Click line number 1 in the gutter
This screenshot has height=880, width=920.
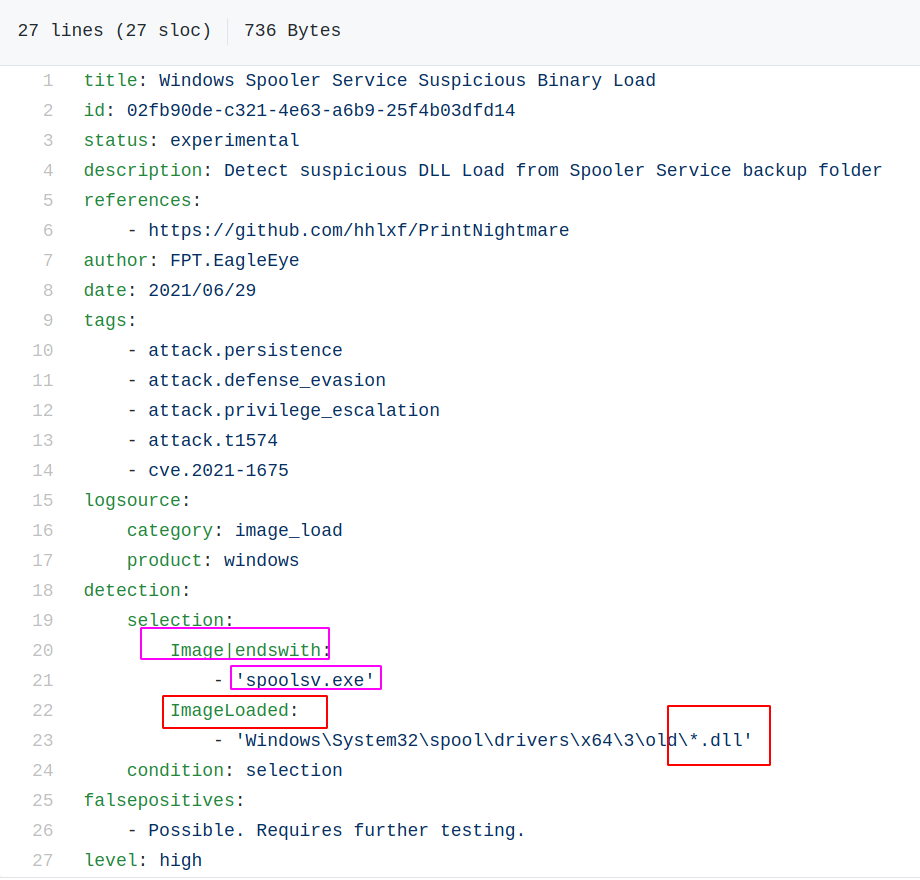point(47,81)
